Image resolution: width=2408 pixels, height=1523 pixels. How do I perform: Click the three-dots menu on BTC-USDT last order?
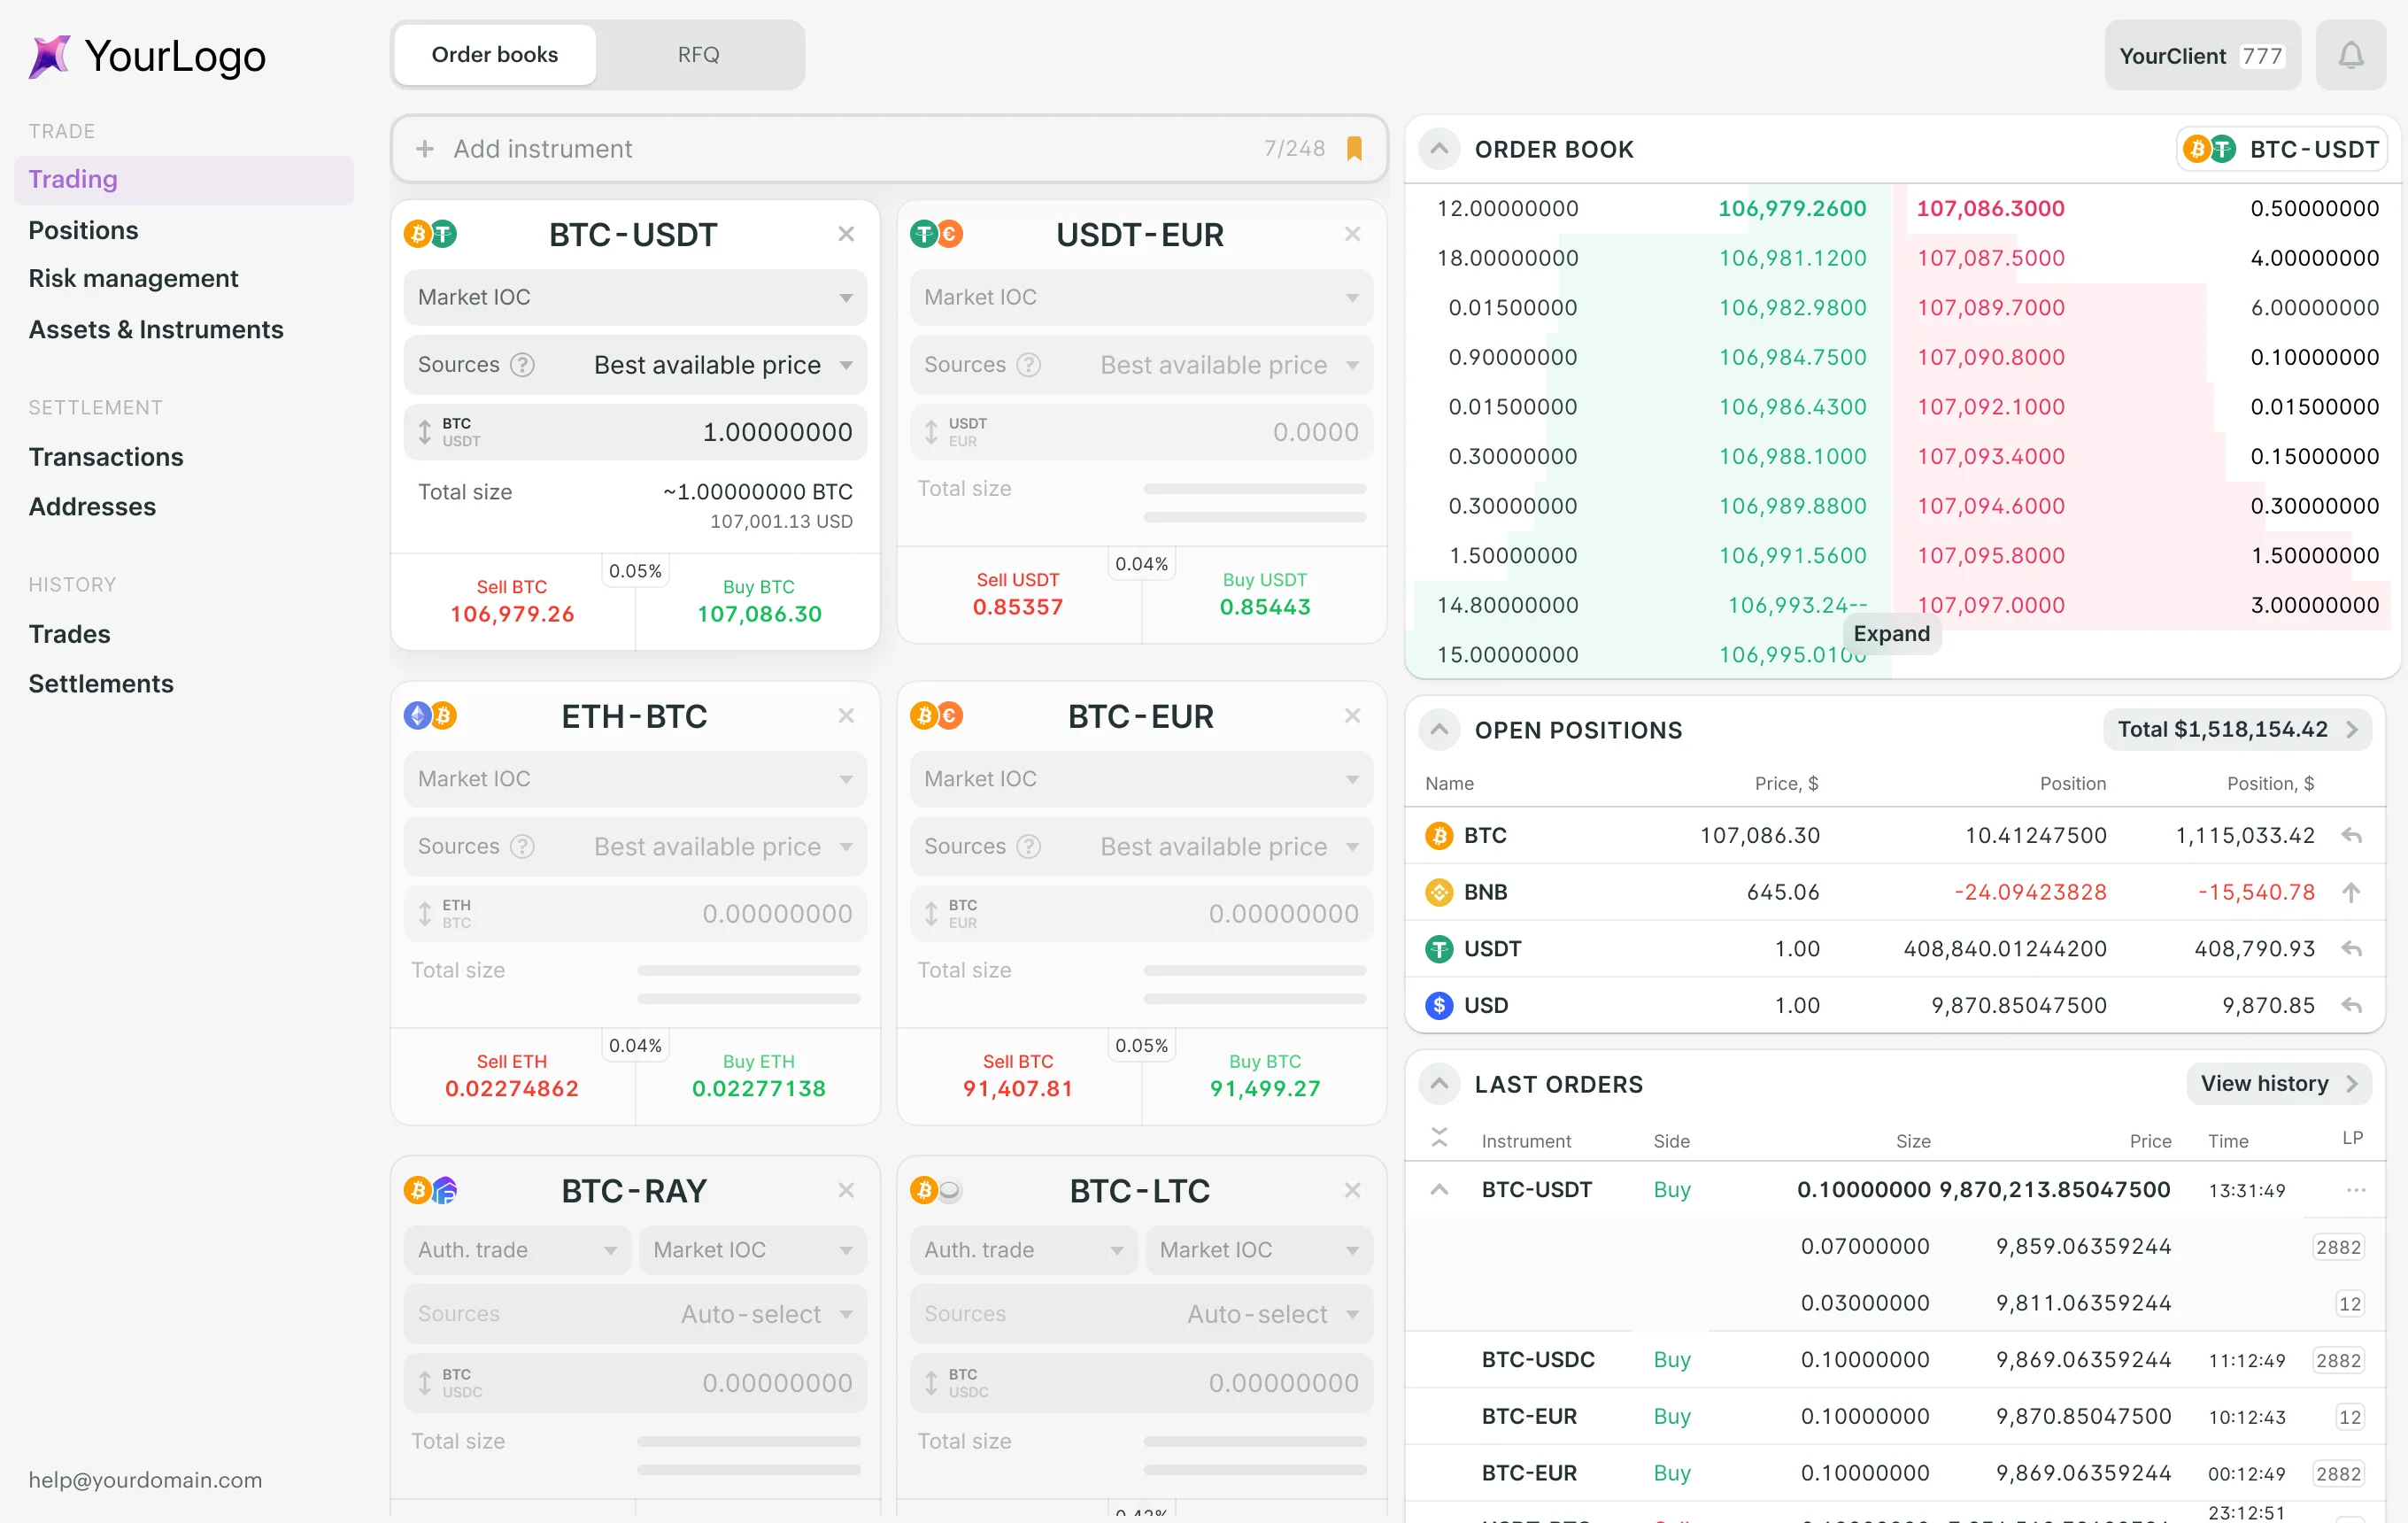click(2355, 1190)
